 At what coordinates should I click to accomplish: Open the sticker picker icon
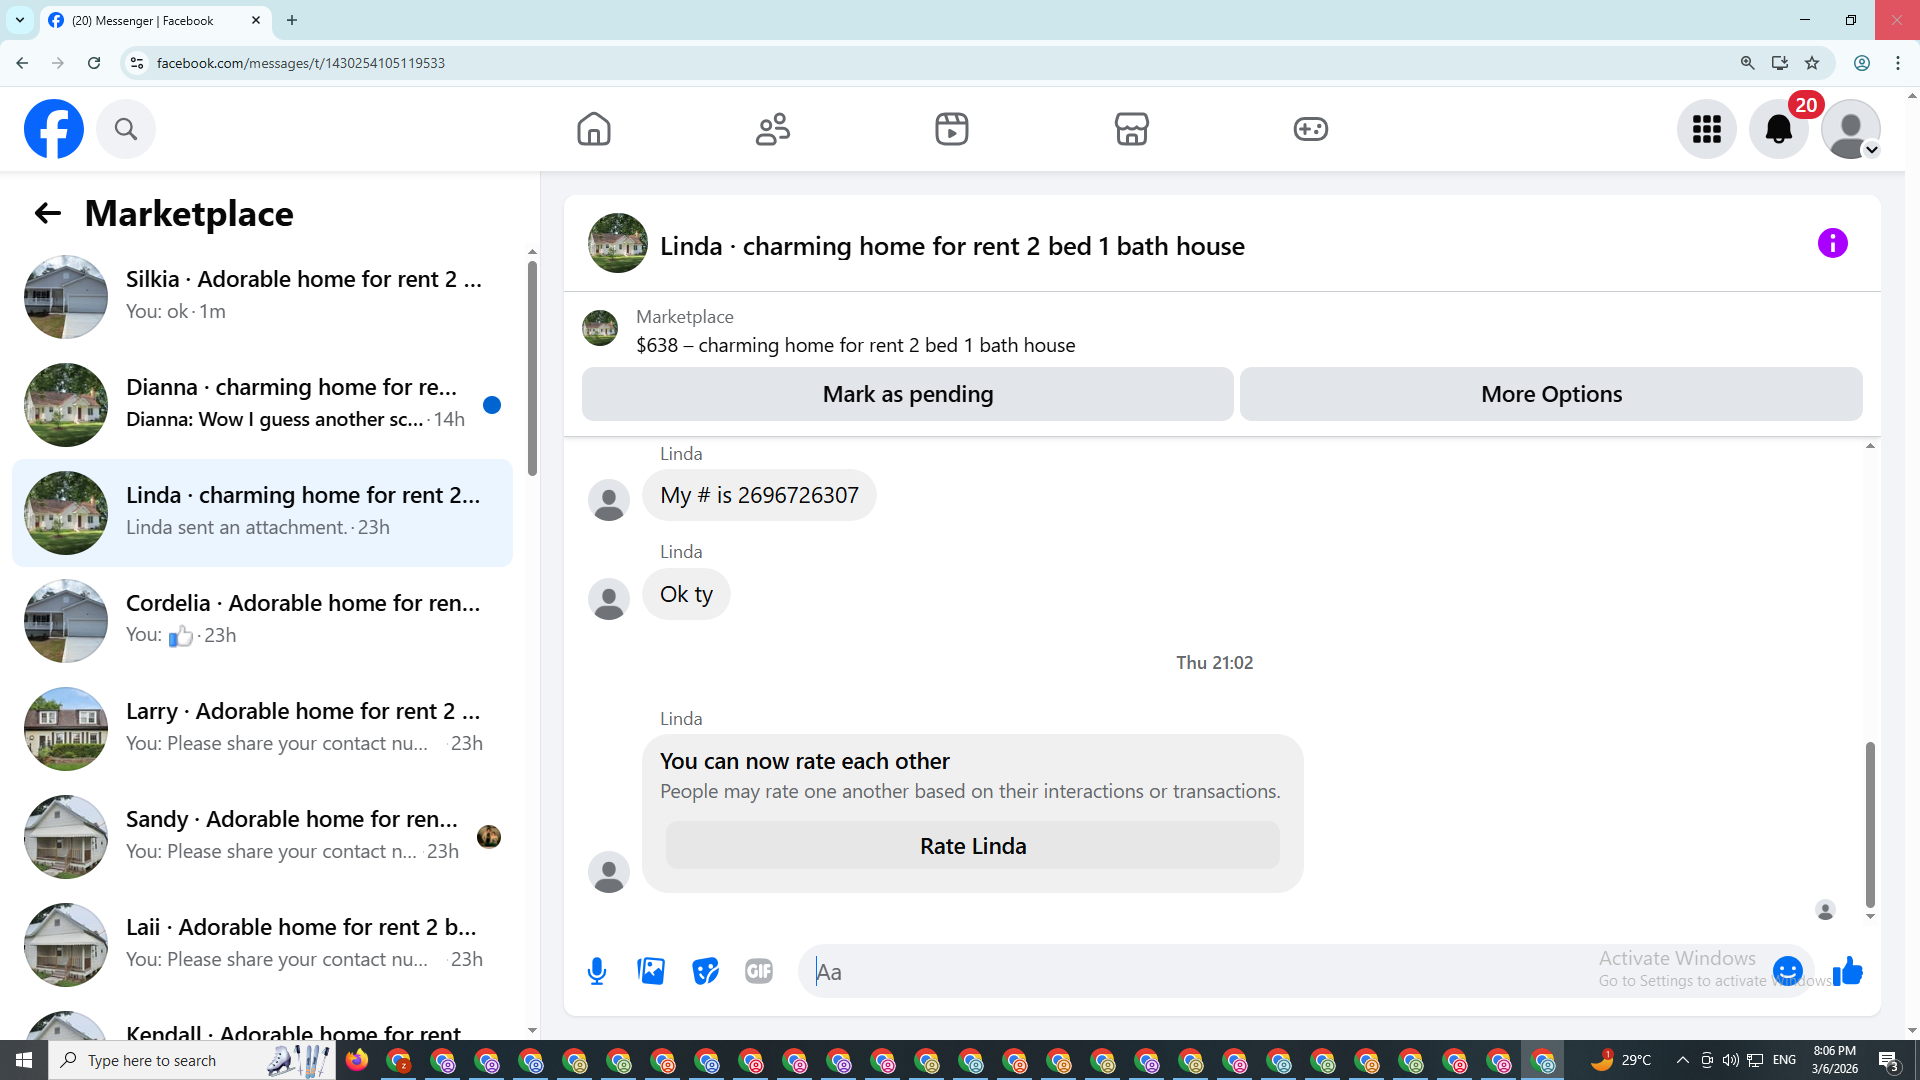[705, 971]
